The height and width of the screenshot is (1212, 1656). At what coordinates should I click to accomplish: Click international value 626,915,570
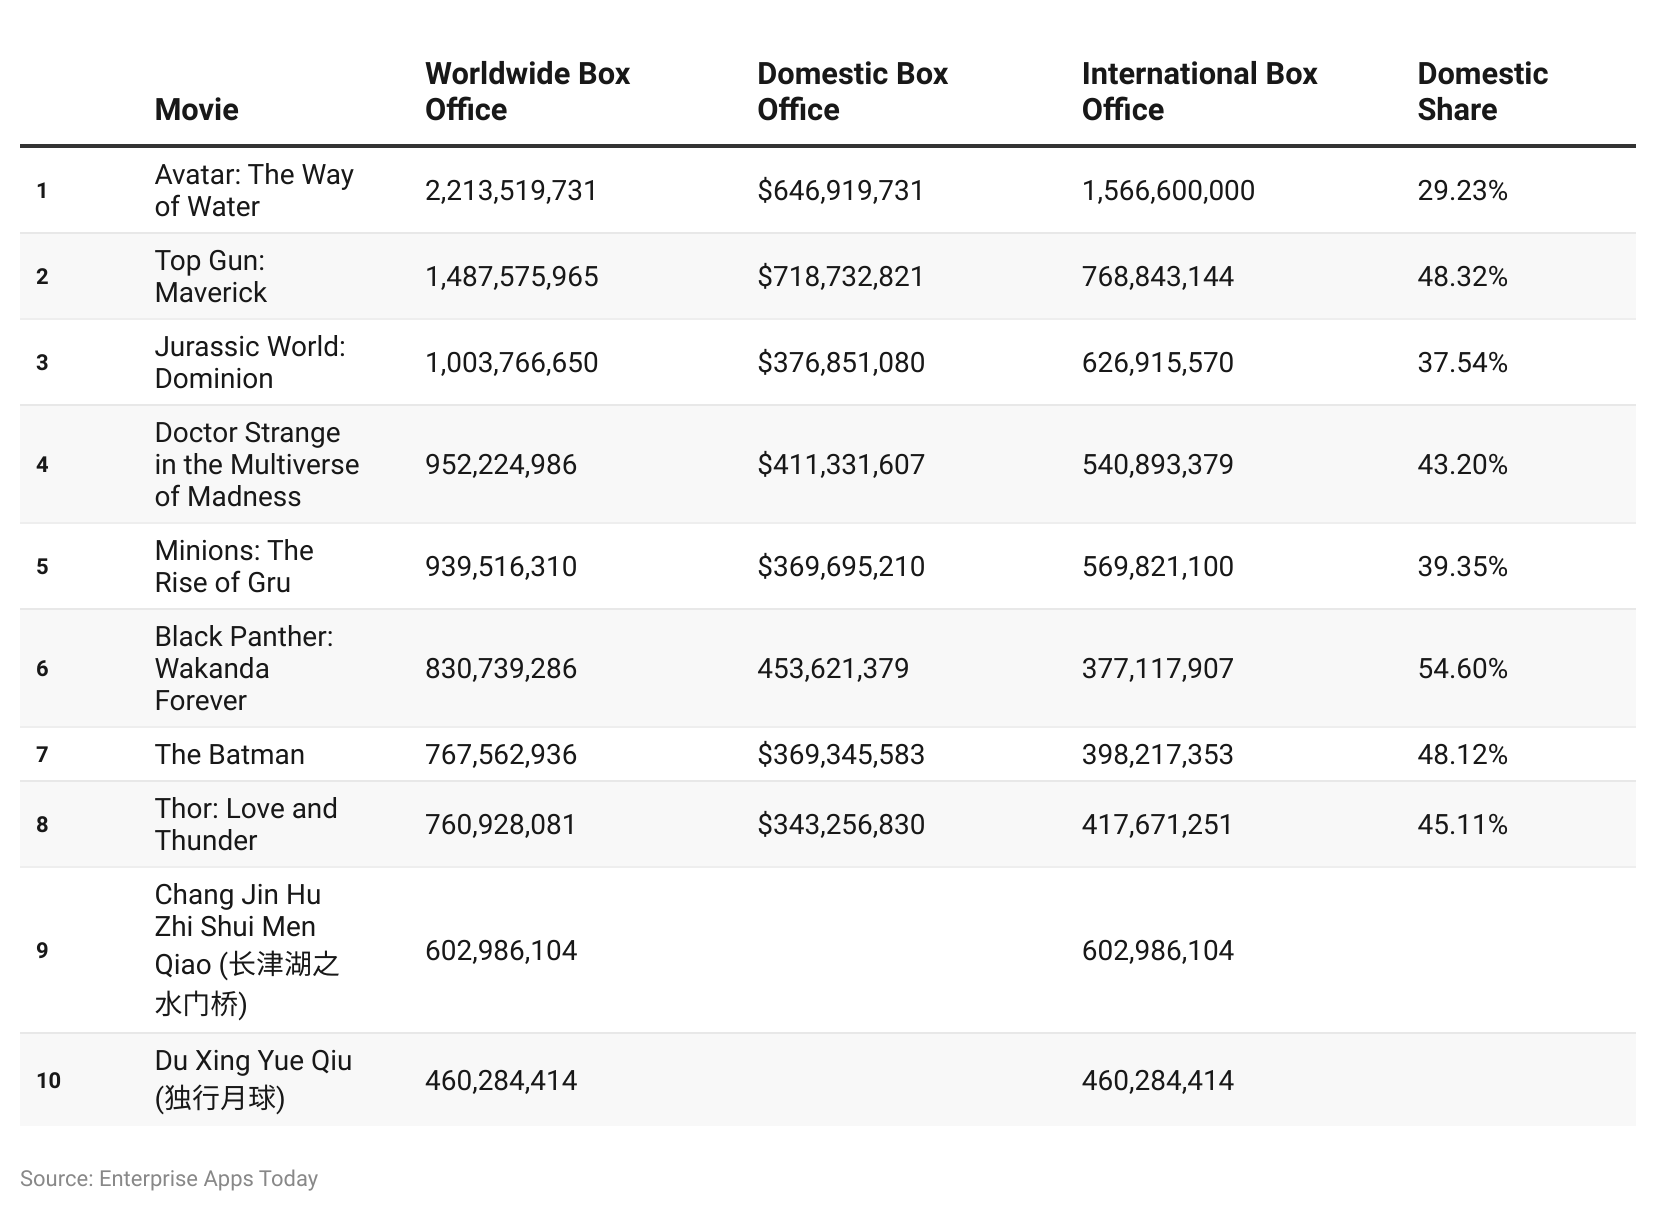(x=1158, y=362)
